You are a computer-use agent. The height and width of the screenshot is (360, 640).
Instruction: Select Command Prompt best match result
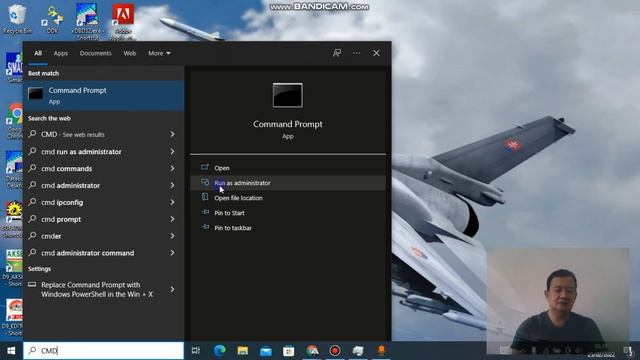tap(104, 95)
